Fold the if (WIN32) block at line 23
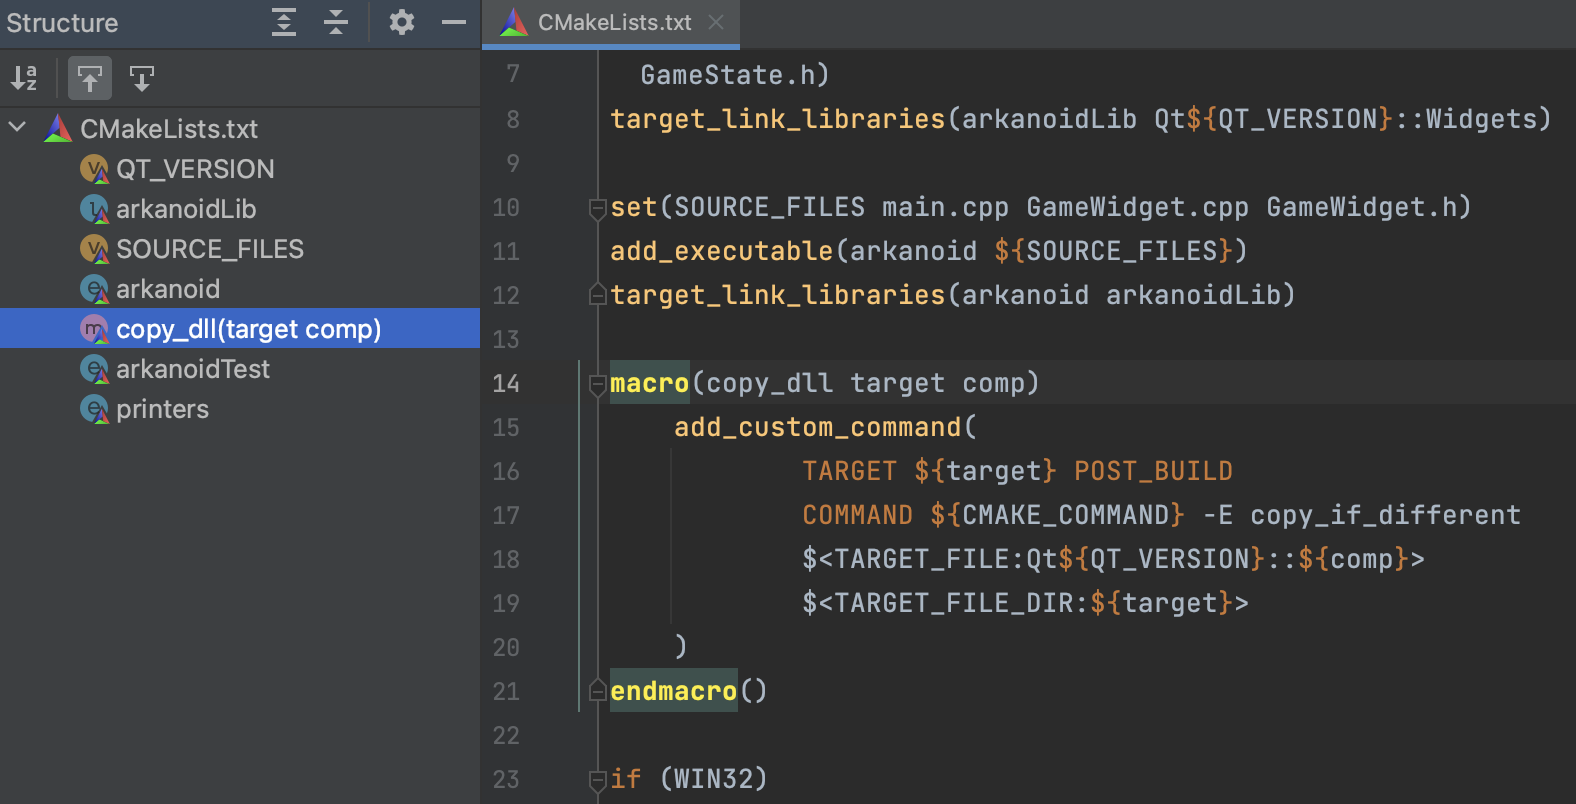 coord(597,780)
